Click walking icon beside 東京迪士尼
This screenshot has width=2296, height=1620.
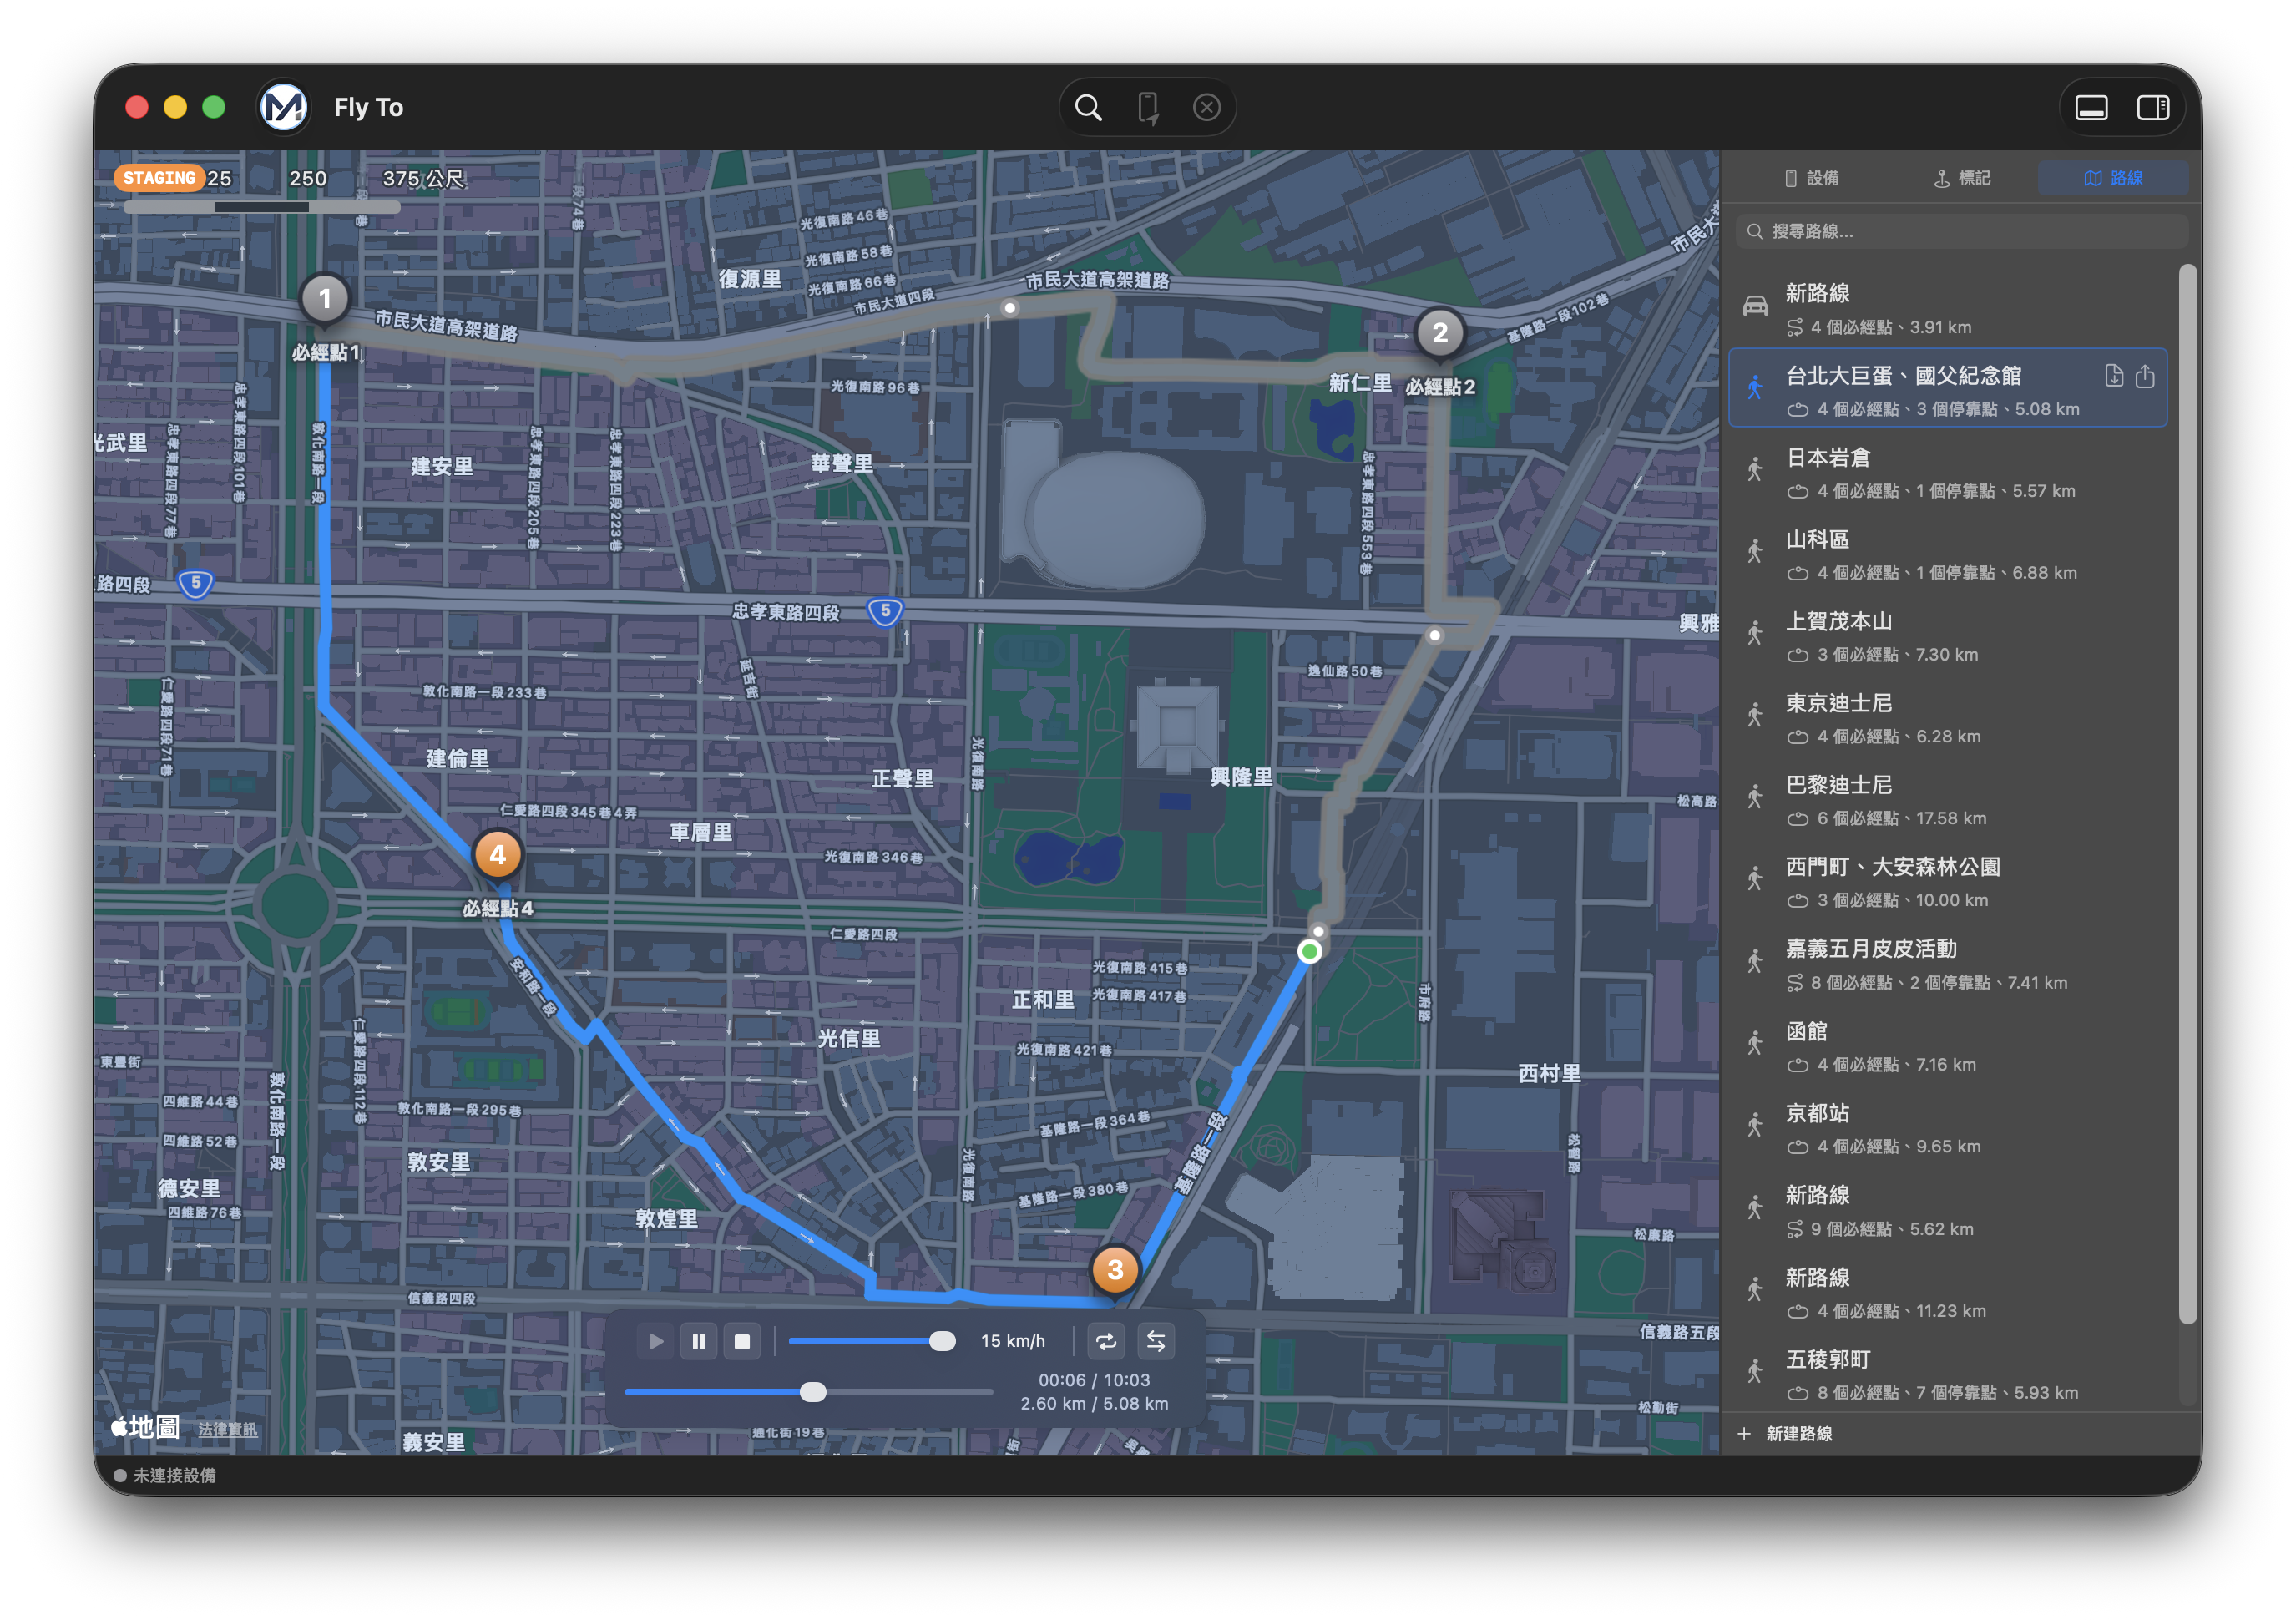pyautogui.click(x=1755, y=716)
